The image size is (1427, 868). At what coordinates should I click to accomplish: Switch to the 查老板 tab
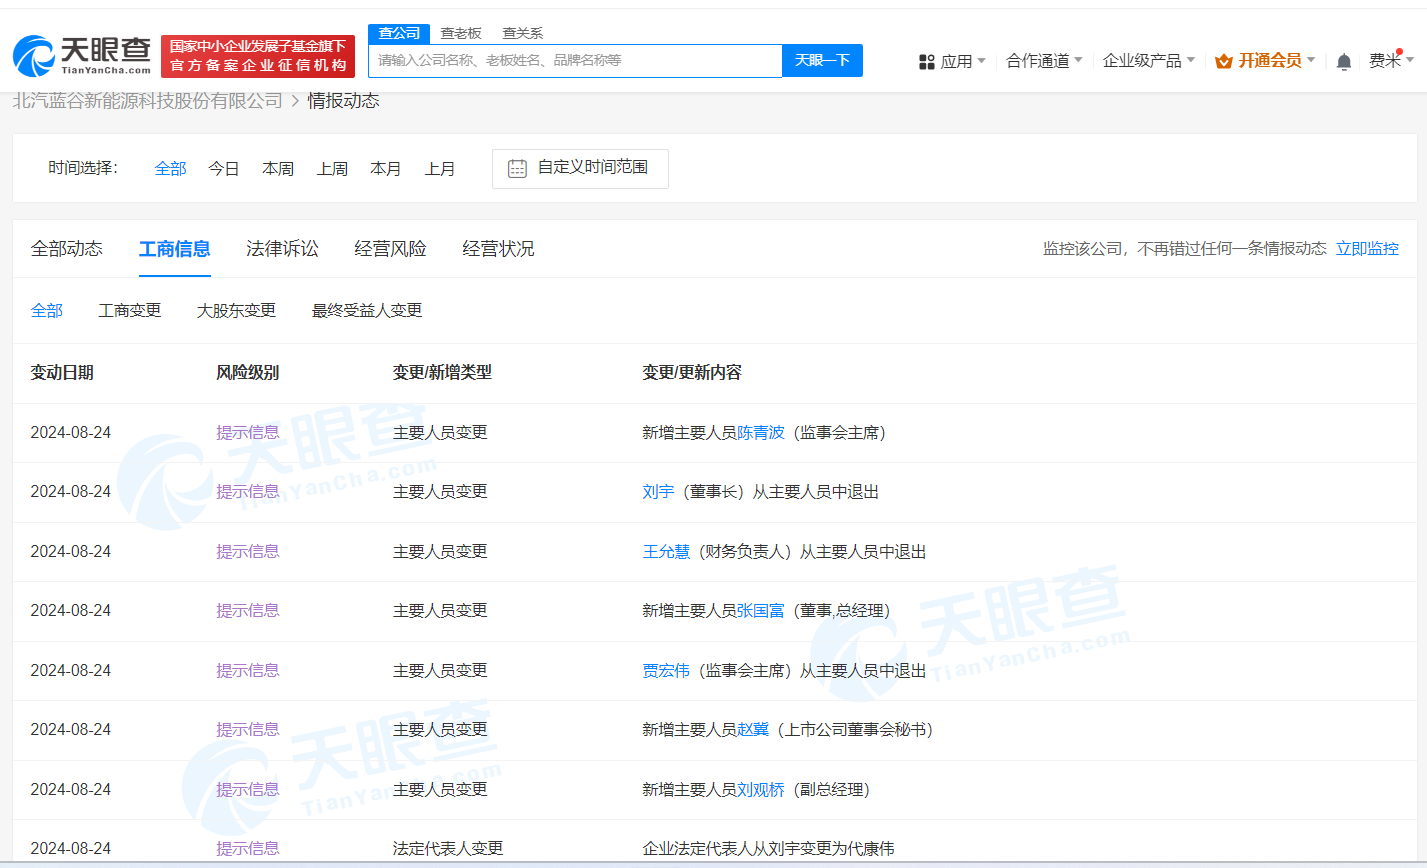[461, 33]
